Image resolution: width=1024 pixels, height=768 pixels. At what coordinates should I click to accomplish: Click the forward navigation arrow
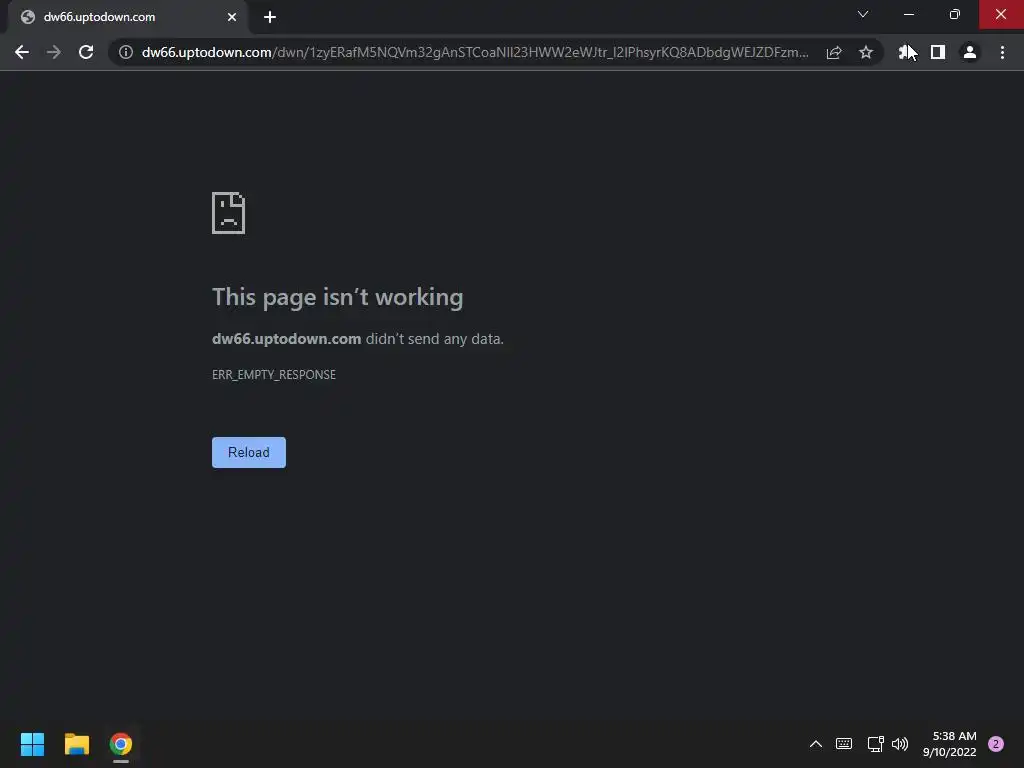54,52
